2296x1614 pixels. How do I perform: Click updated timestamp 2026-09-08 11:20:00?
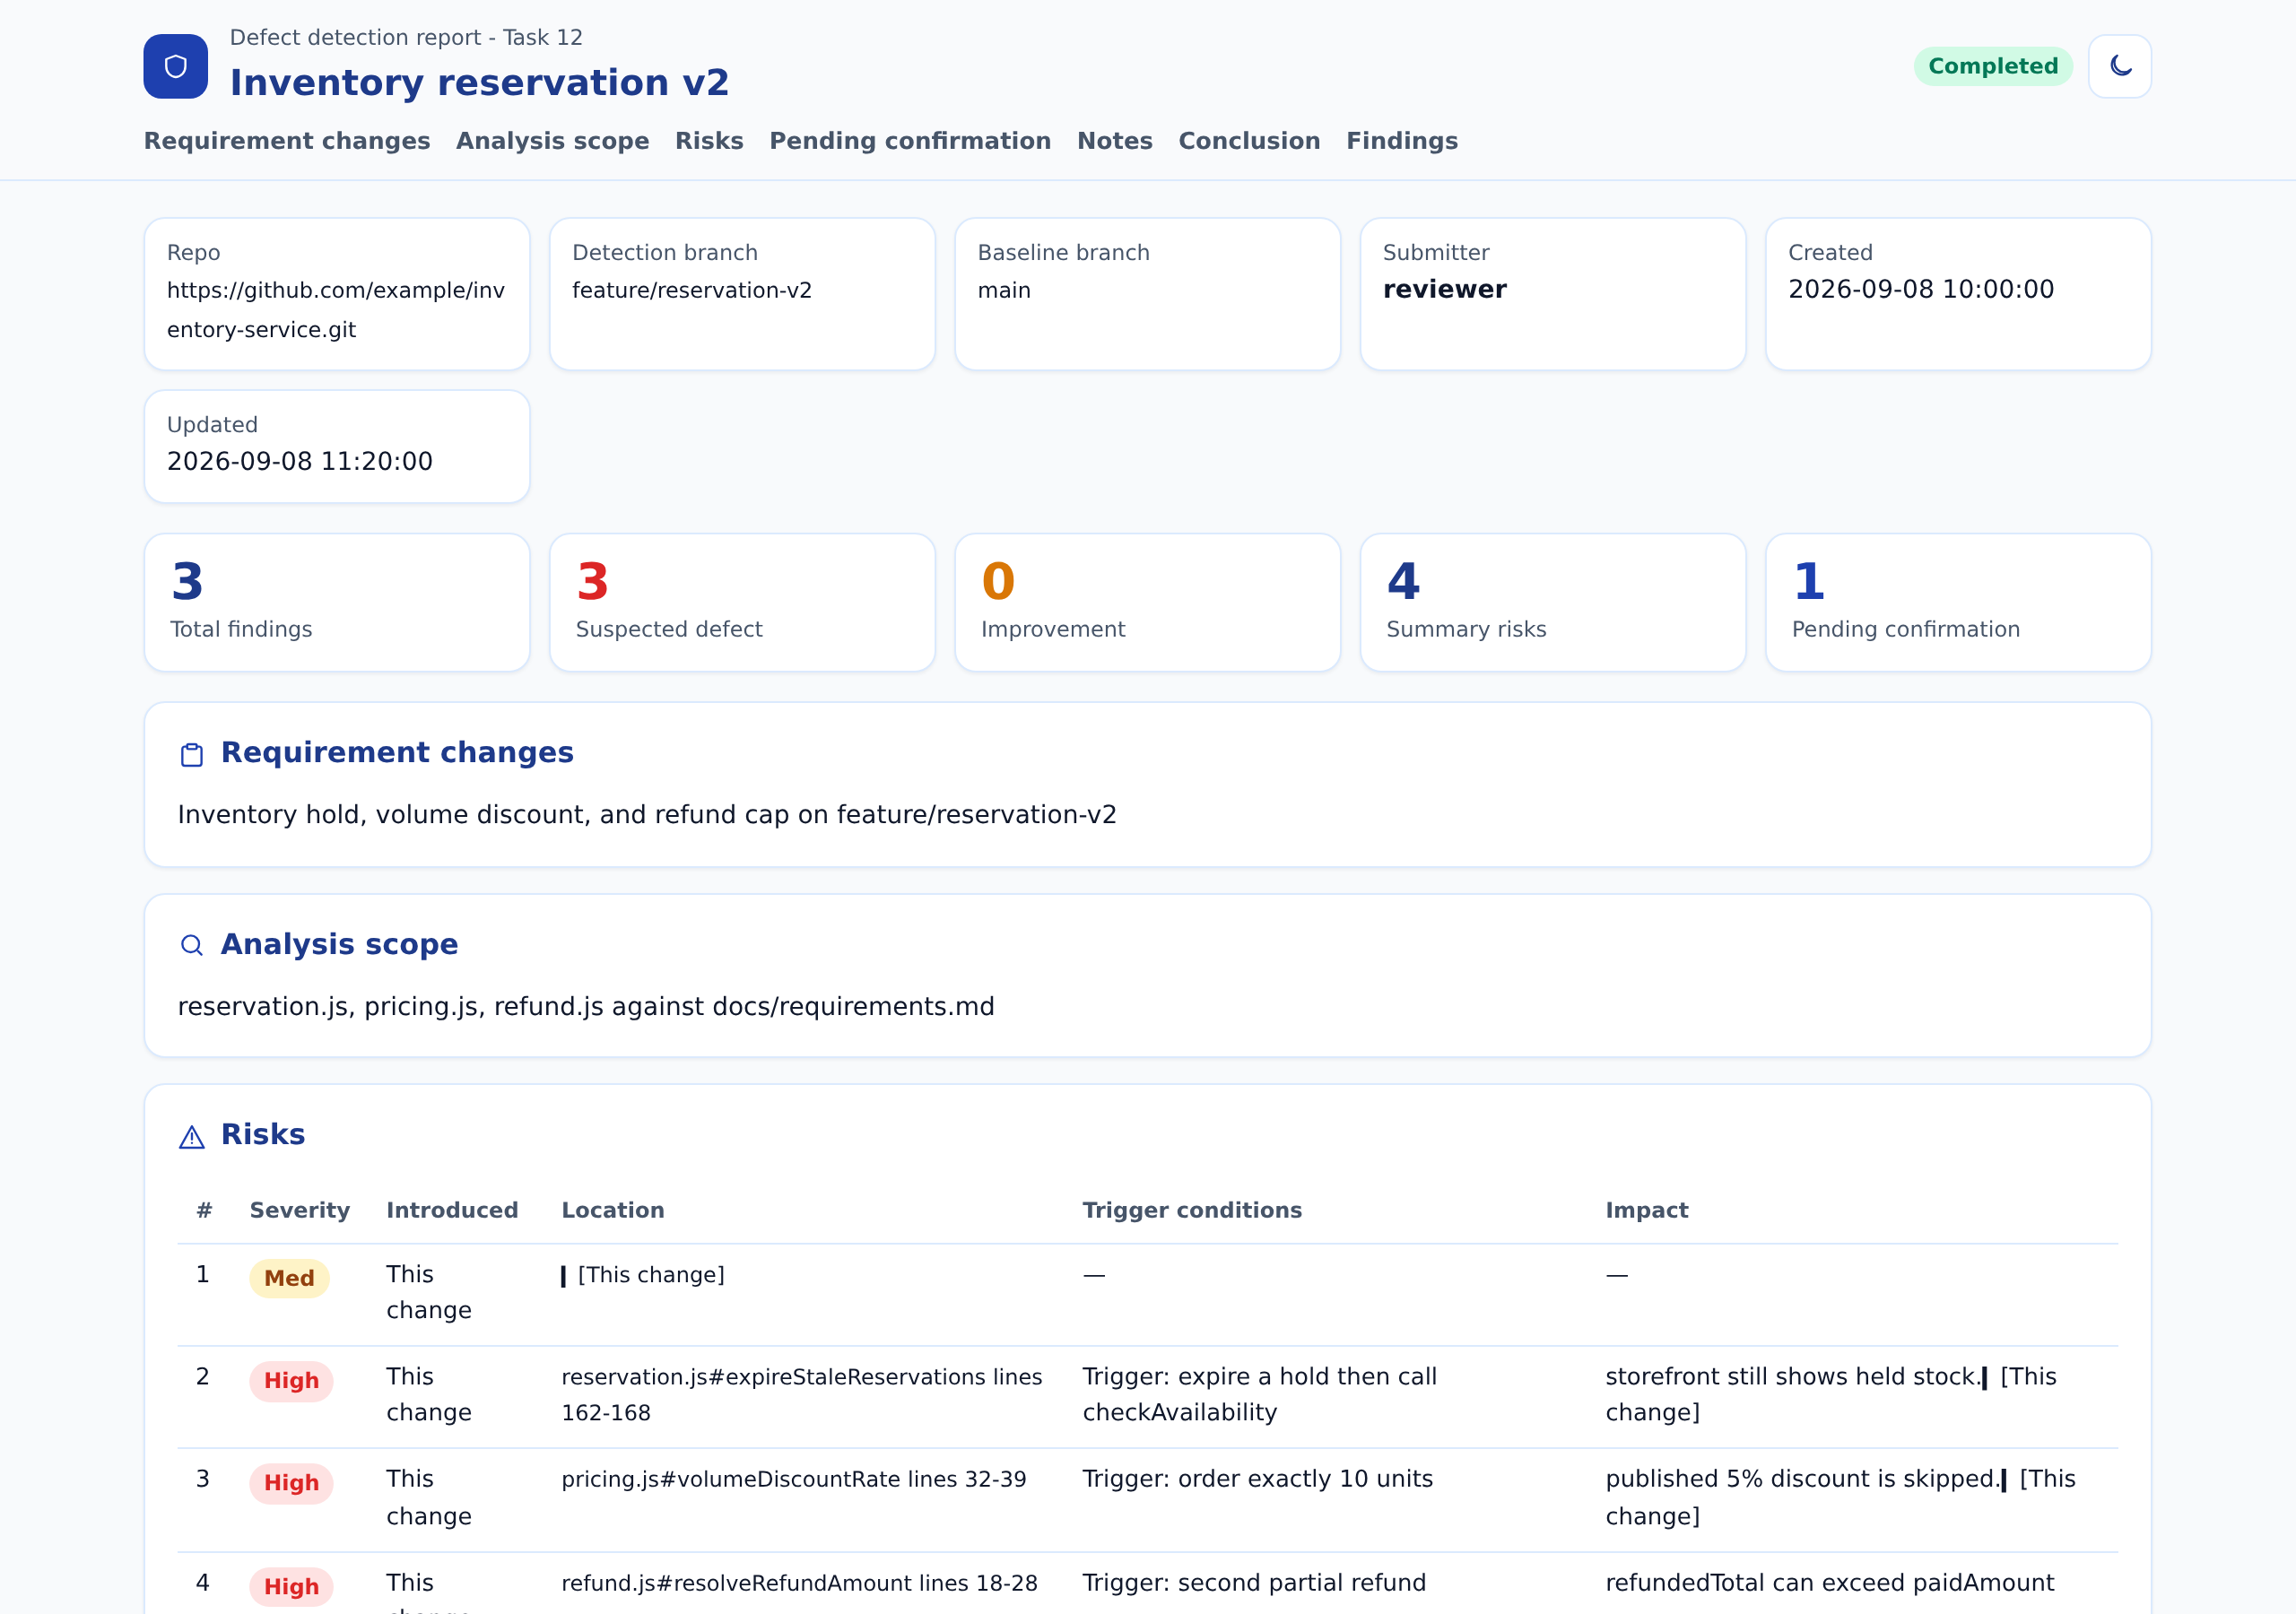point(300,461)
